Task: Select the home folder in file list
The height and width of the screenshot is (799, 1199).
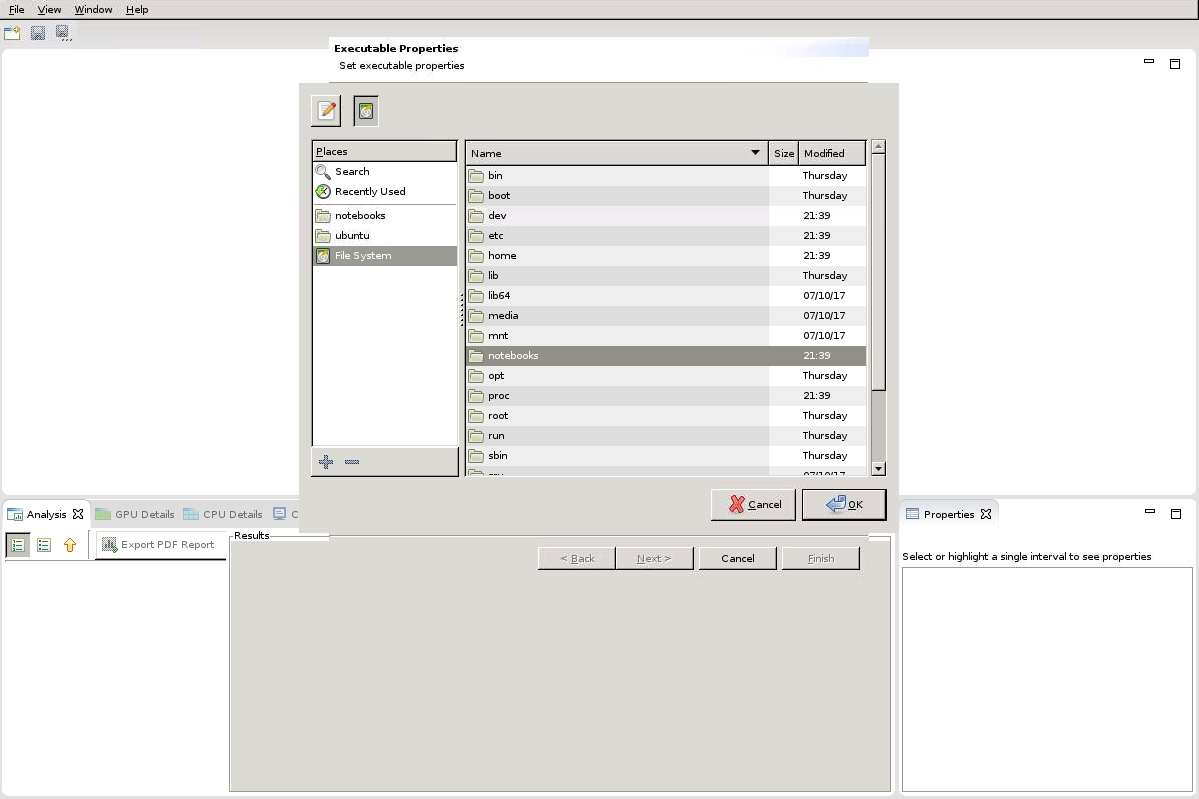Action: pos(502,256)
